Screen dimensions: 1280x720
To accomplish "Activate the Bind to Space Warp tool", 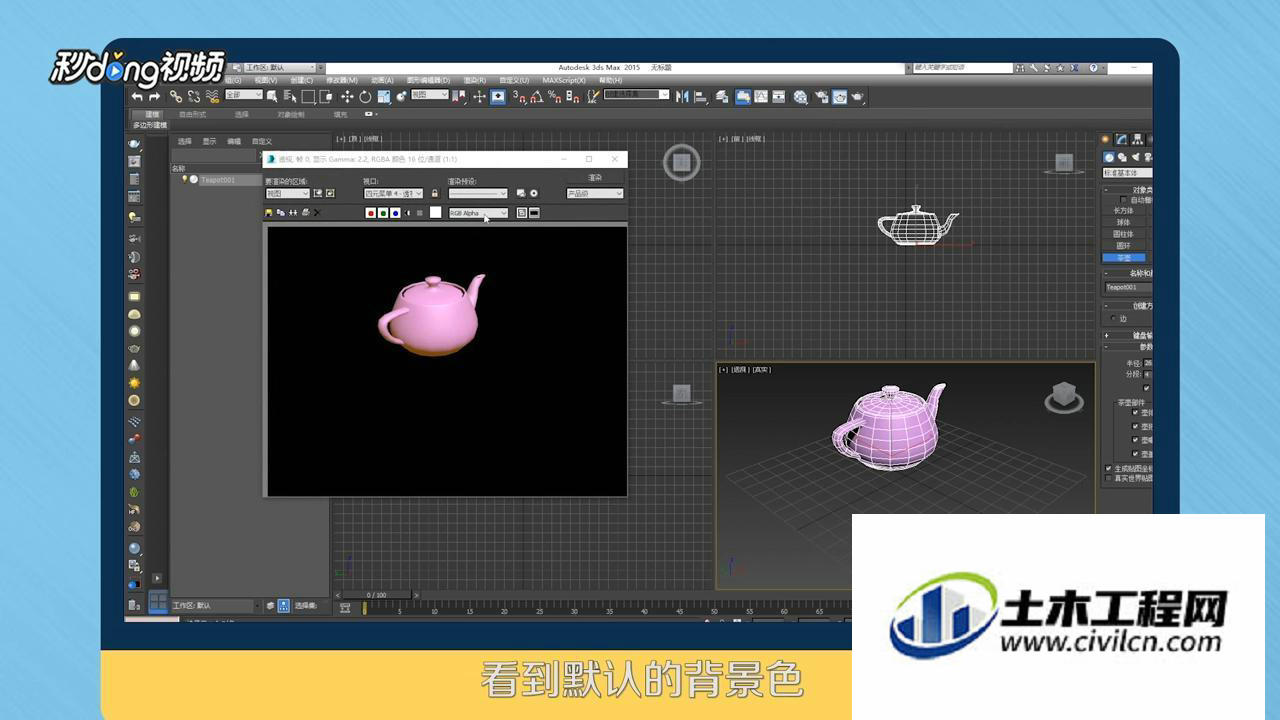I will (213, 96).
